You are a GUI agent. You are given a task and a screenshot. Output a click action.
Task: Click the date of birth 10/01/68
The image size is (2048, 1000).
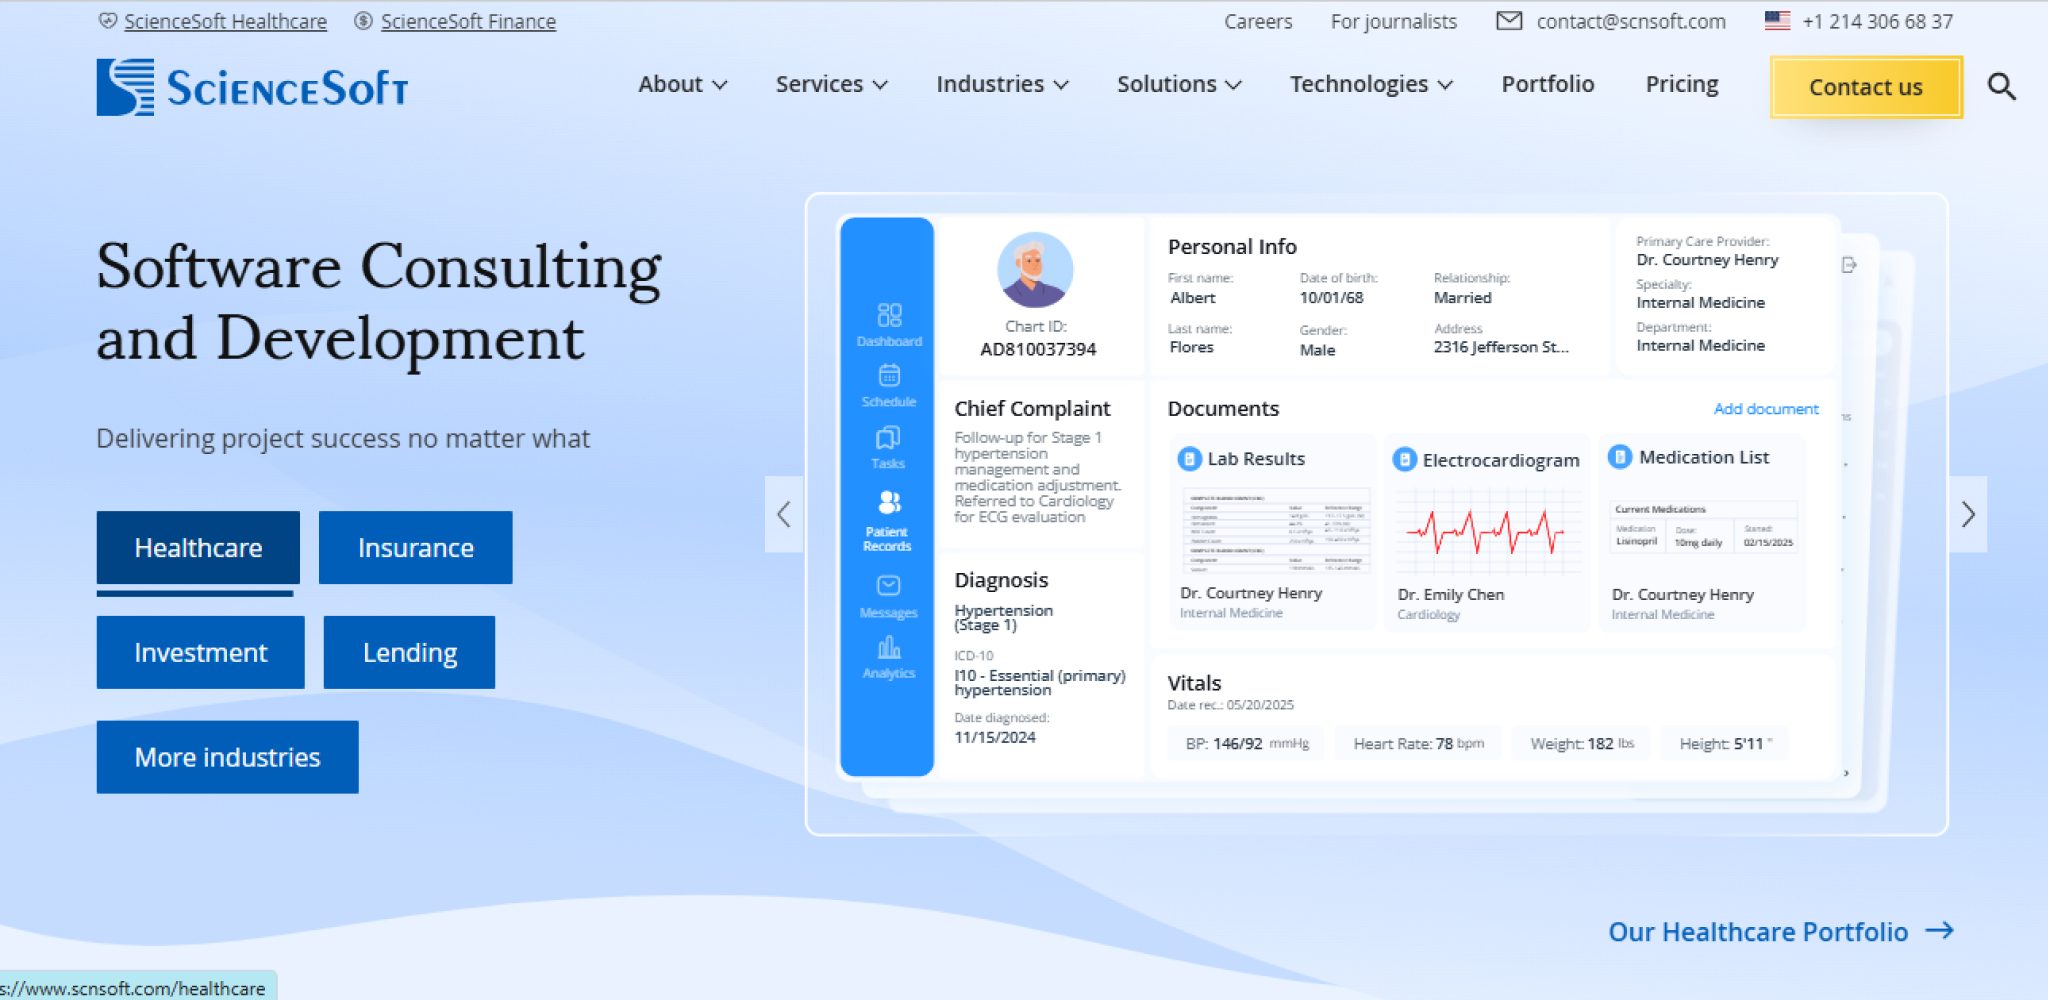tap(1331, 297)
